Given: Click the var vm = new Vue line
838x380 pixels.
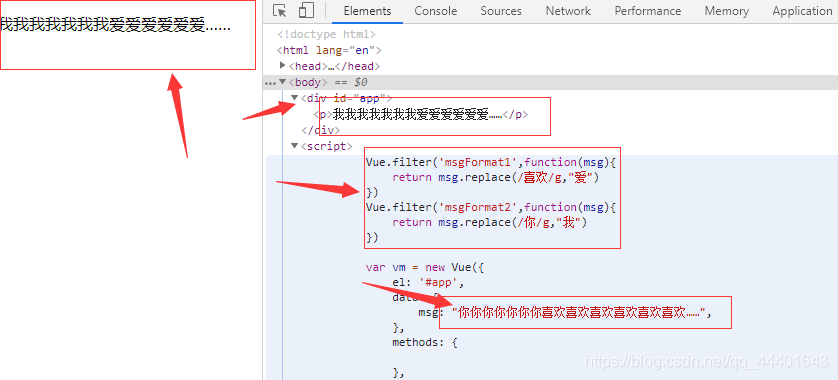Looking at the screenshot, I should click(424, 267).
